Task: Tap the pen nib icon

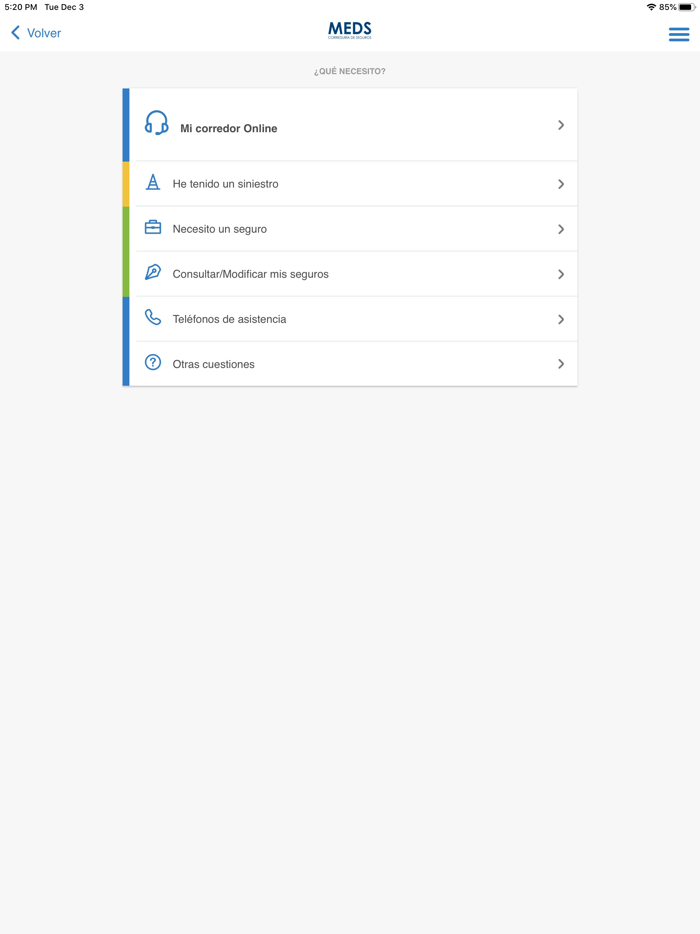Action: pos(153,272)
